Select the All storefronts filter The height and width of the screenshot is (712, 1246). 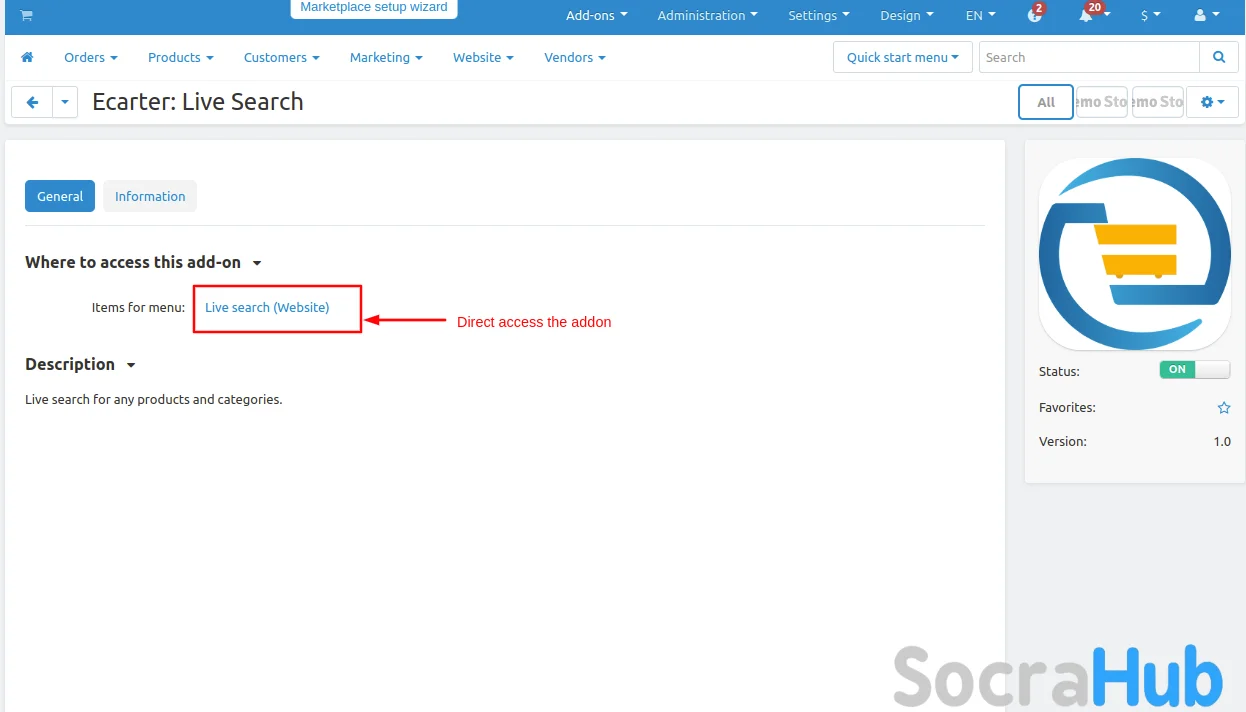tap(1046, 102)
